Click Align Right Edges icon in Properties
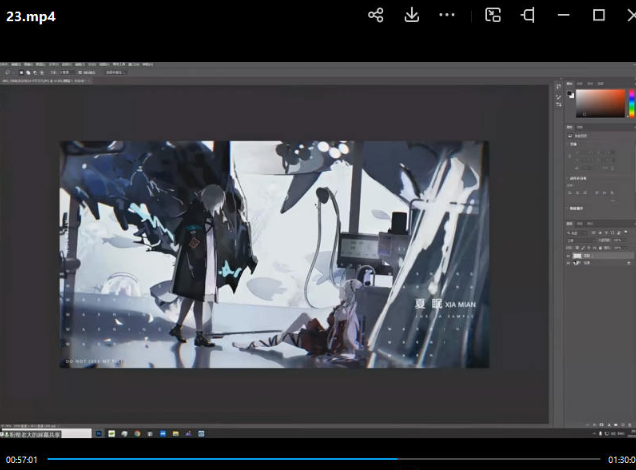 click(584, 193)
